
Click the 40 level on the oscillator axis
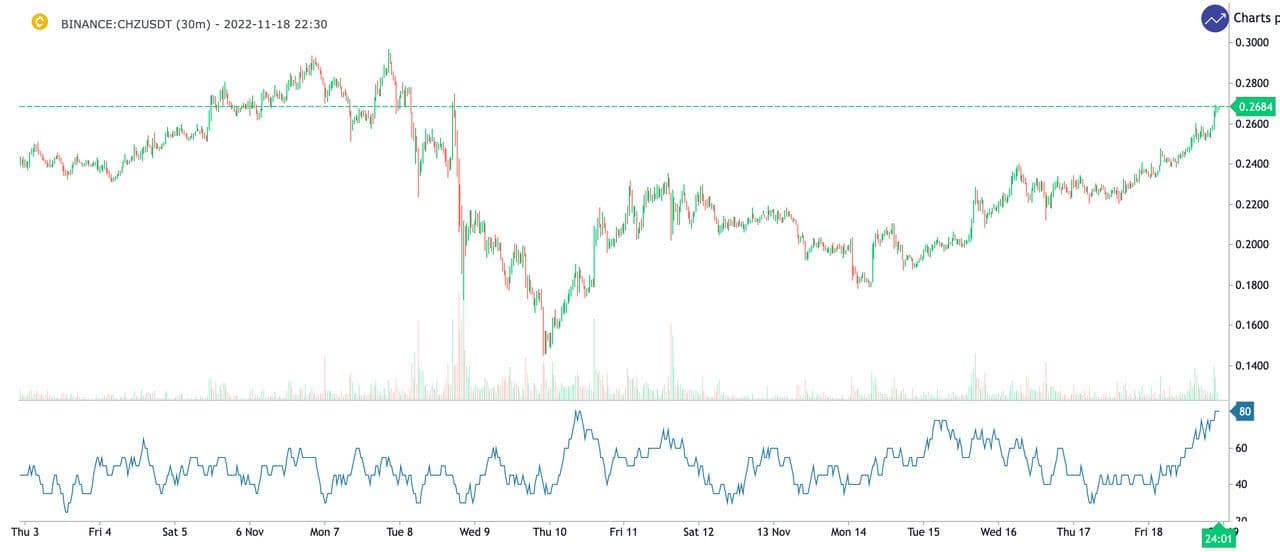point(1240,485)
